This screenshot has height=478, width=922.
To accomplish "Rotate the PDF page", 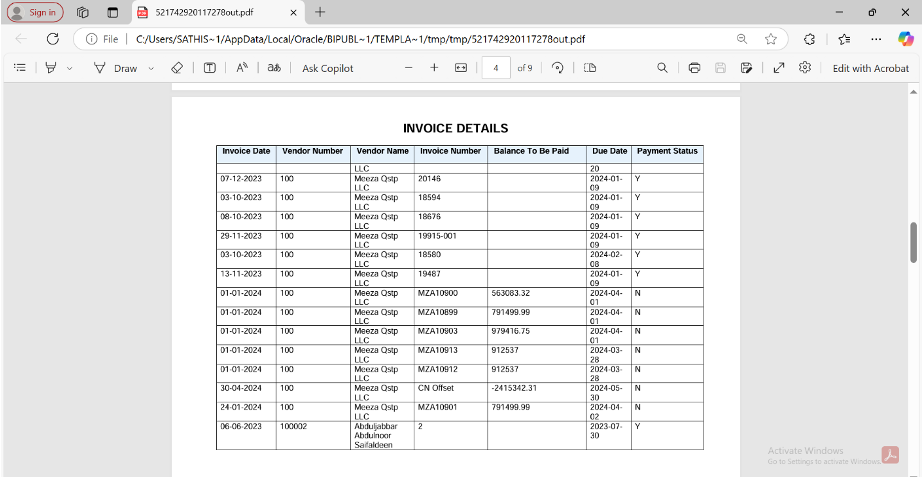I will (558, 68).
